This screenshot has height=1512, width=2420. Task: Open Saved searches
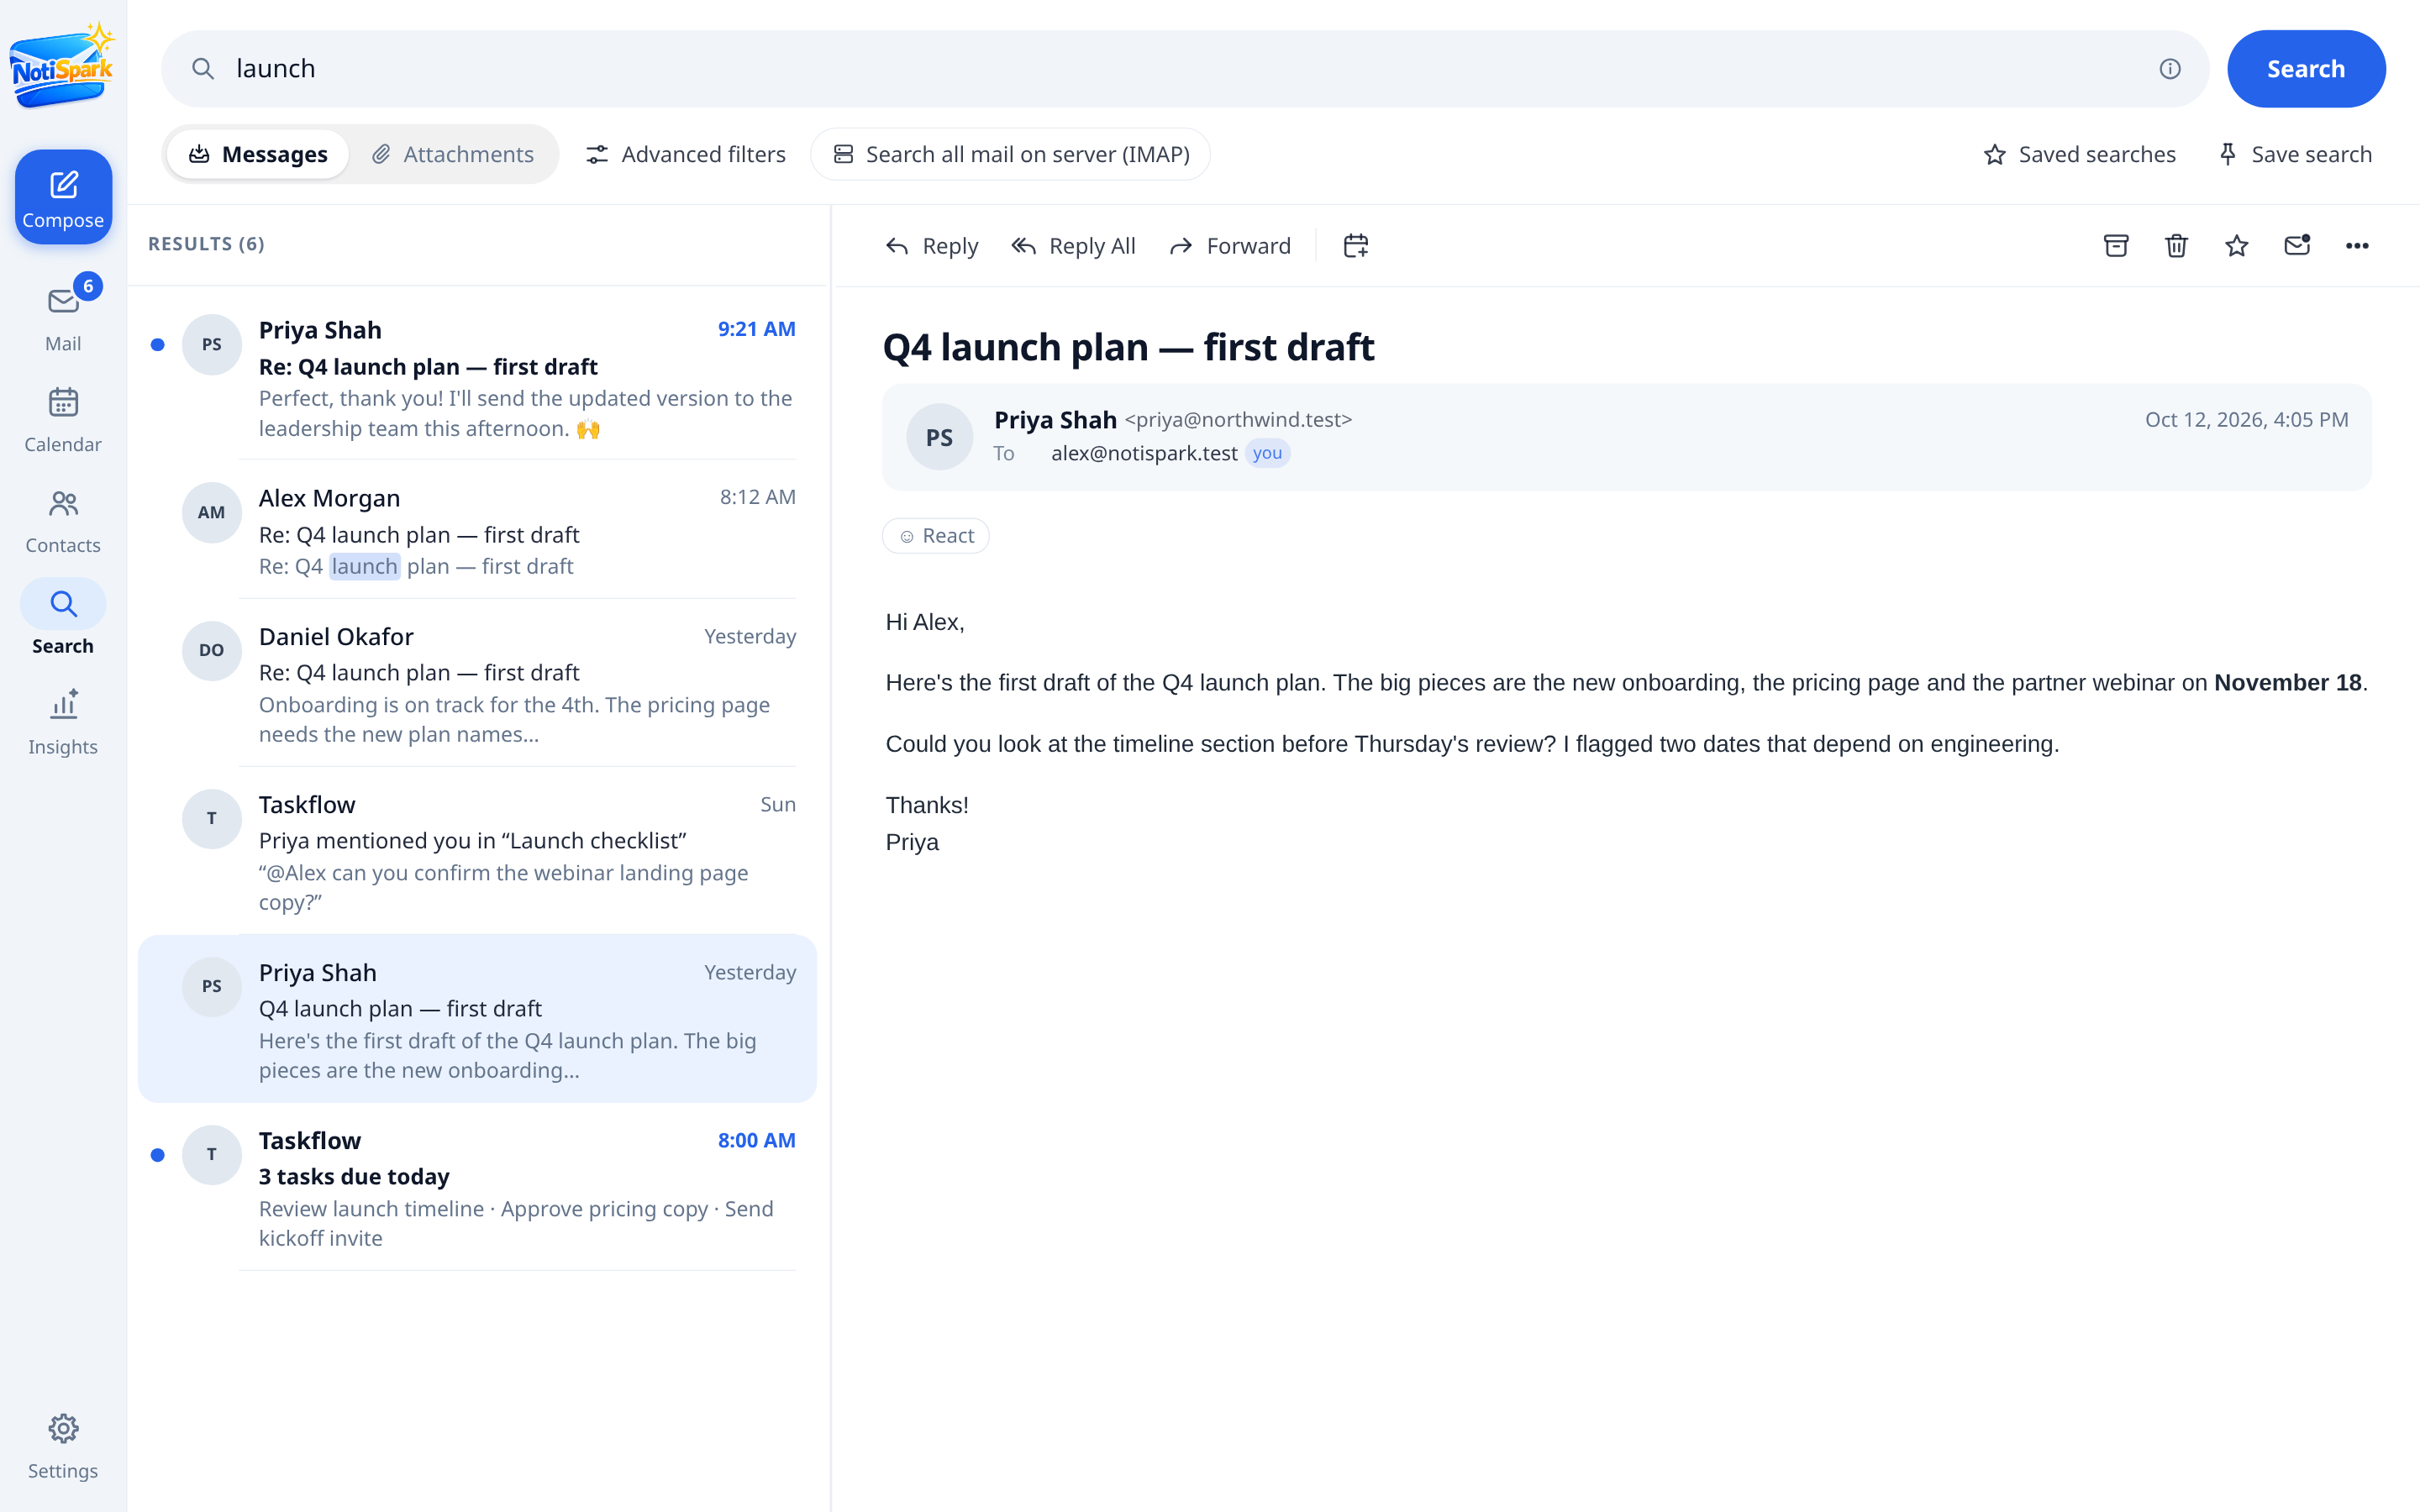pyautogui.click(x=2079, y=154)
